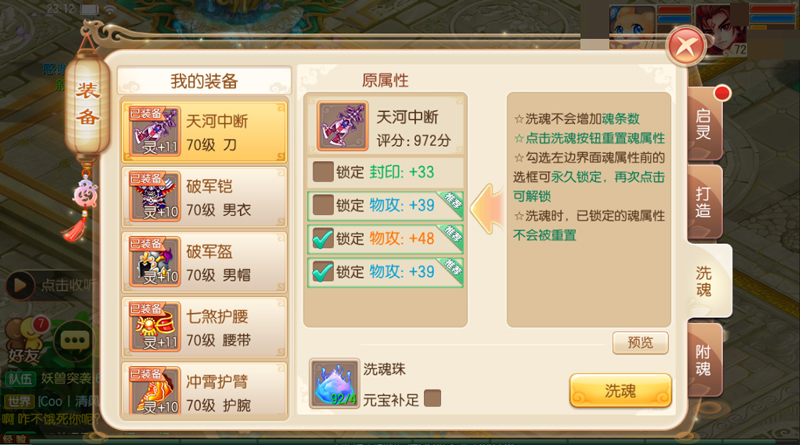Tap the weapon thumbnail in 原属性 panel
800x445 pixels.
tap(342, 126)
